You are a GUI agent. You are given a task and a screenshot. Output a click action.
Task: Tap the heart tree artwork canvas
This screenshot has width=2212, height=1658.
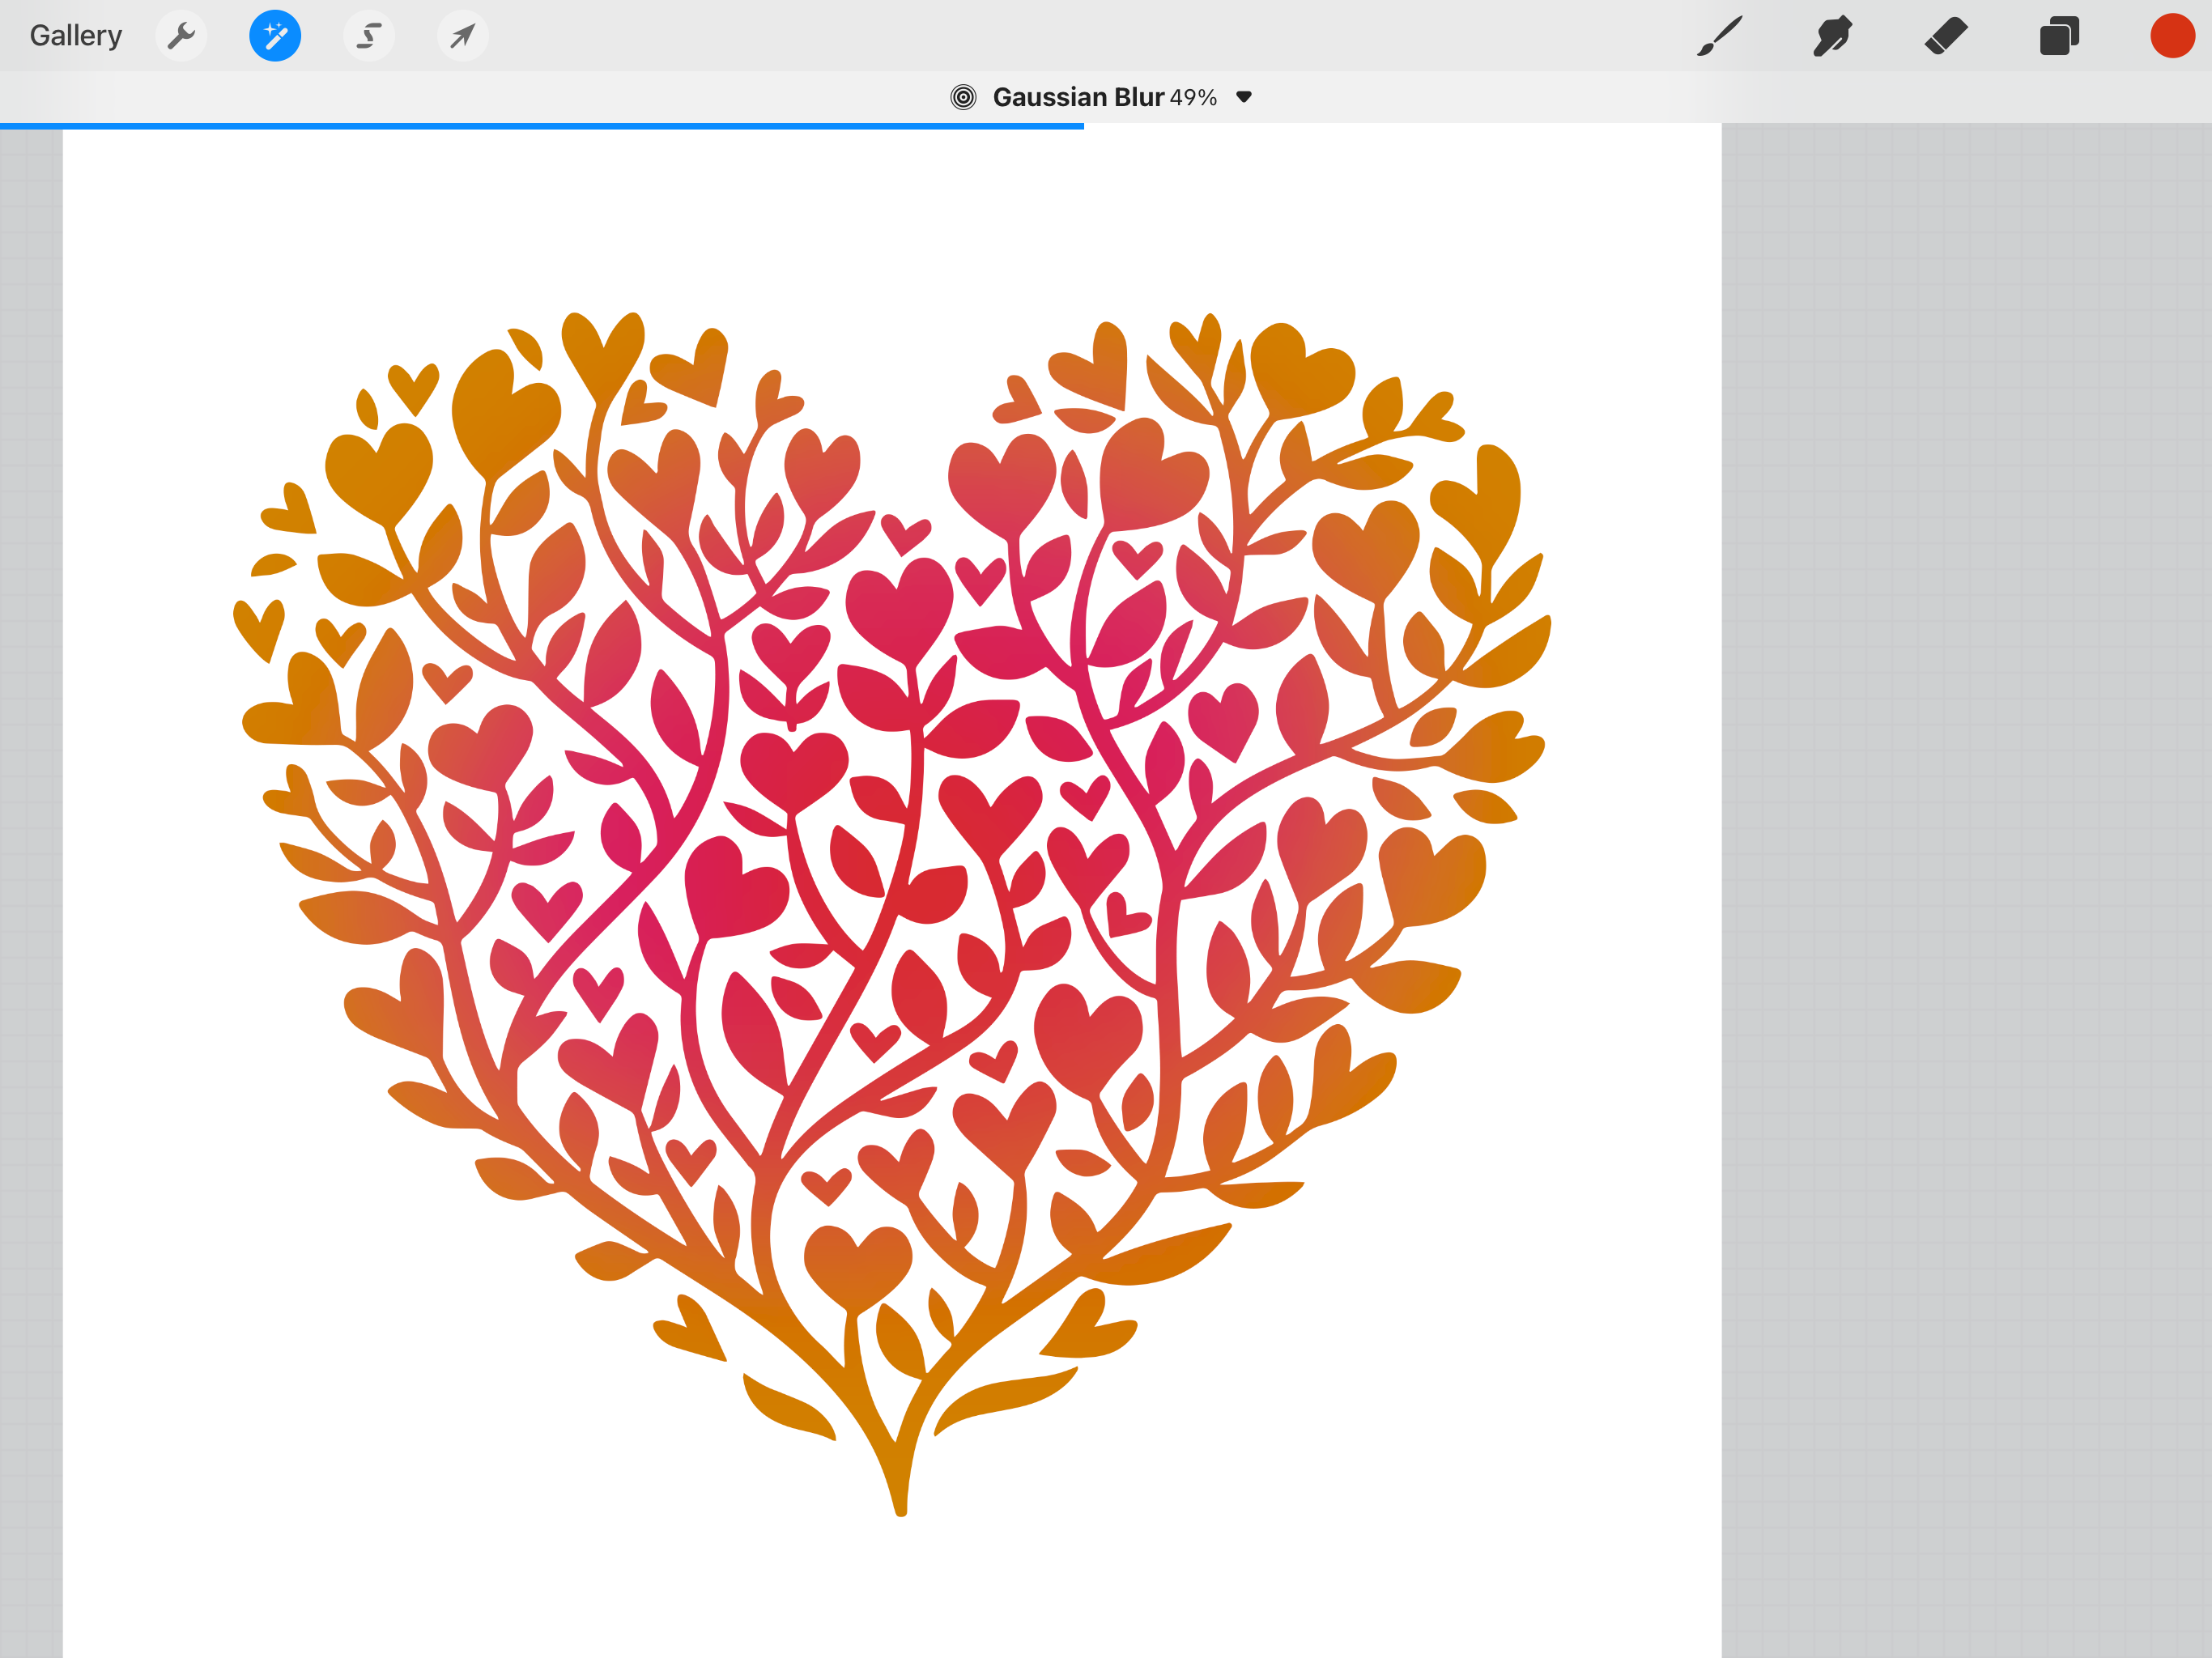[892, 890]
